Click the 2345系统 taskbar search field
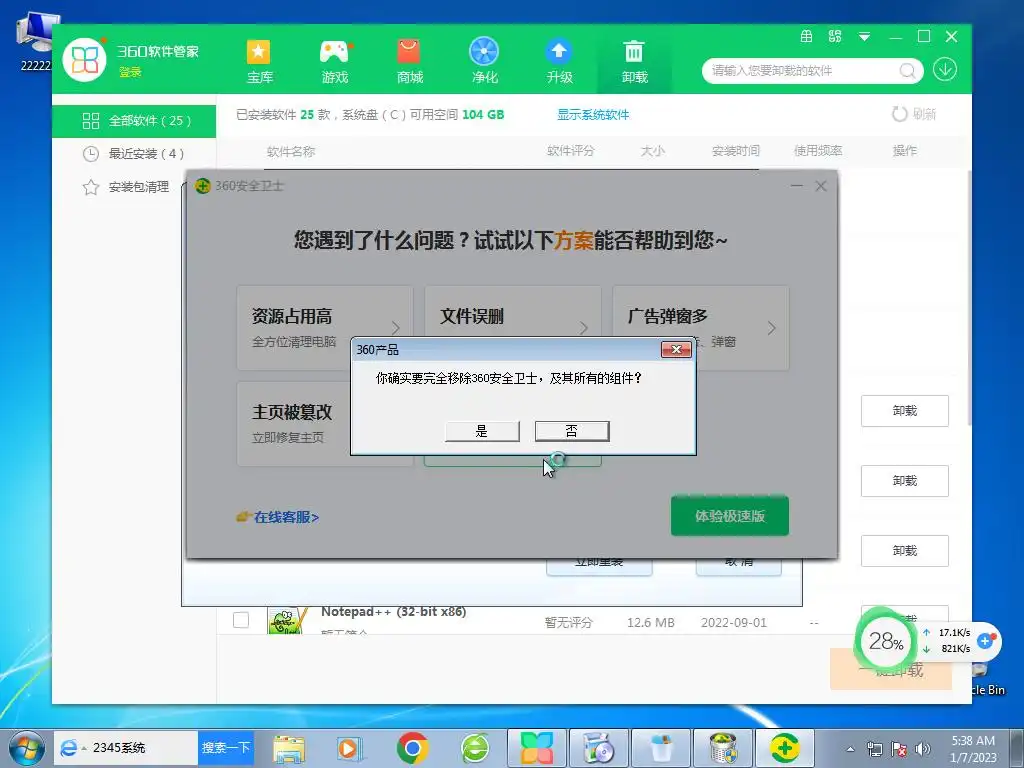The image size is (1024, 768). point(125,748)
